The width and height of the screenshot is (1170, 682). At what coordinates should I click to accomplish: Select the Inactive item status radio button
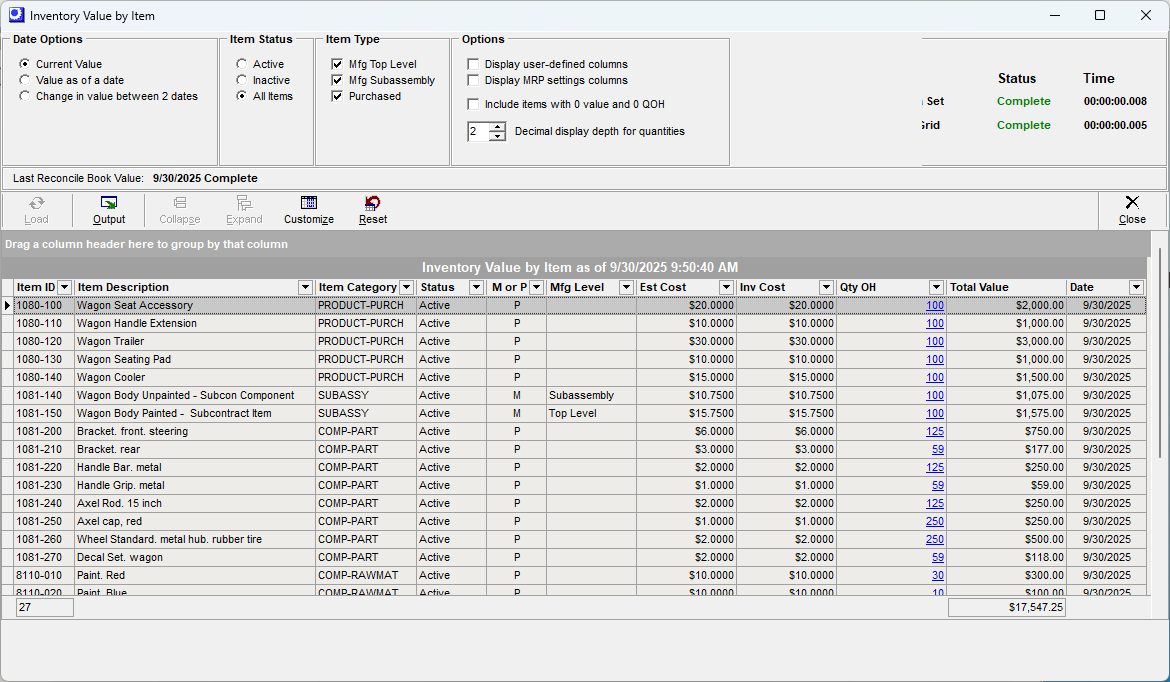pos(240,80)
